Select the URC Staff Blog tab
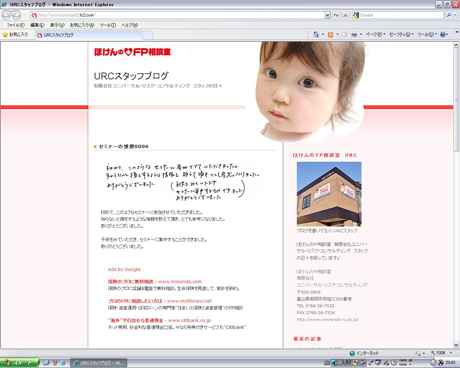Viewport: 460px width, 368px height. pyautogui.click(x=89, y=35)
